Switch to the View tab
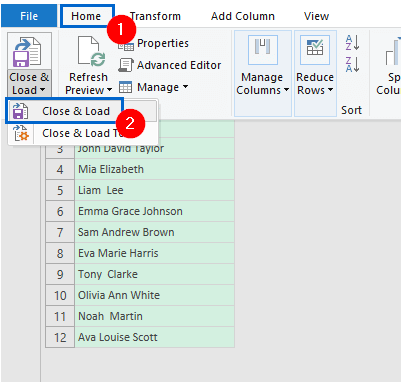The width and height of the screenshot is (401, 382). pos(316,16)
